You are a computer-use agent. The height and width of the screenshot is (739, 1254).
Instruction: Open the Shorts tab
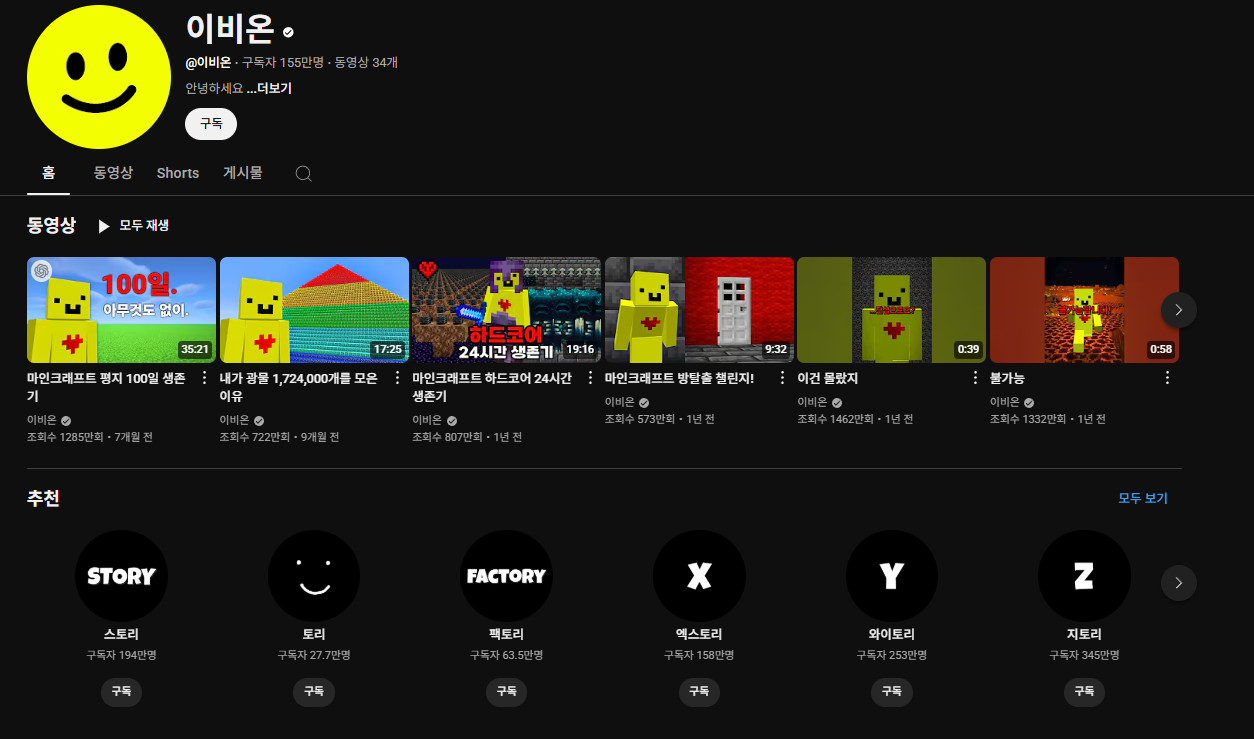[178, 173]
